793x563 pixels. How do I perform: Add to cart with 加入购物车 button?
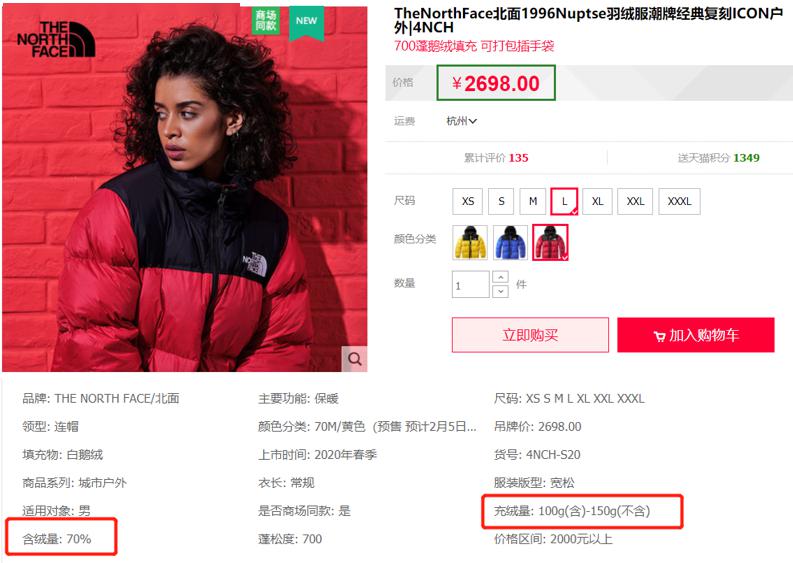tap(695, 335)
